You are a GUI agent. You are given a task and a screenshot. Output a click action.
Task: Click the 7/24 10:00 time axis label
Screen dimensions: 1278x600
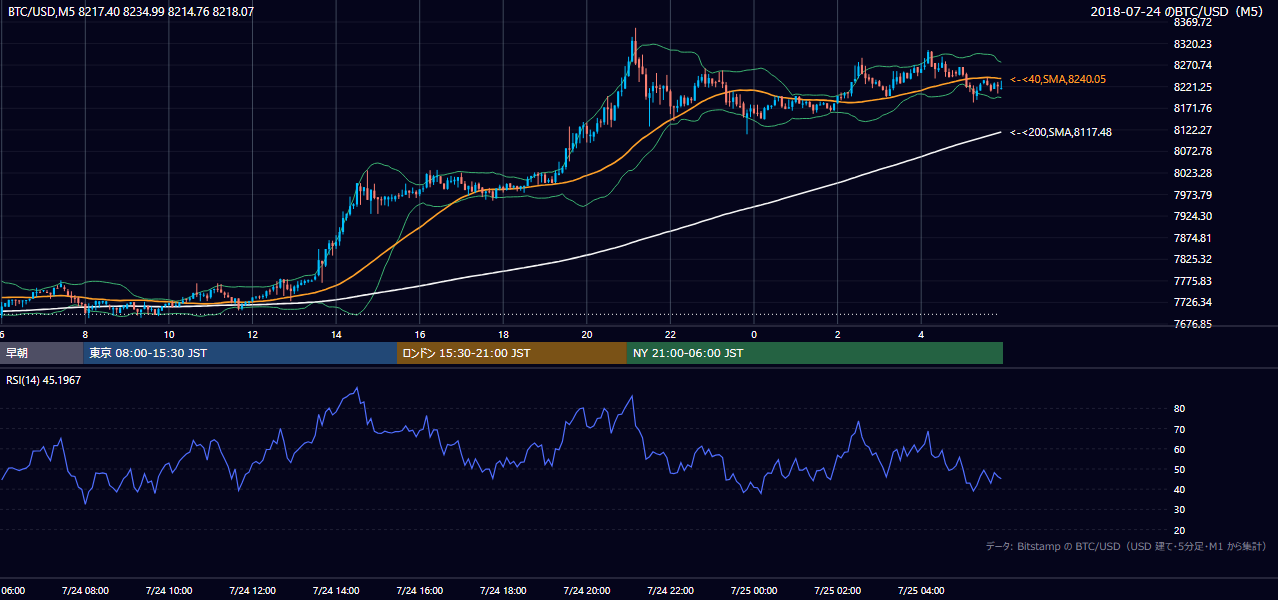click(x=169, y=590)
